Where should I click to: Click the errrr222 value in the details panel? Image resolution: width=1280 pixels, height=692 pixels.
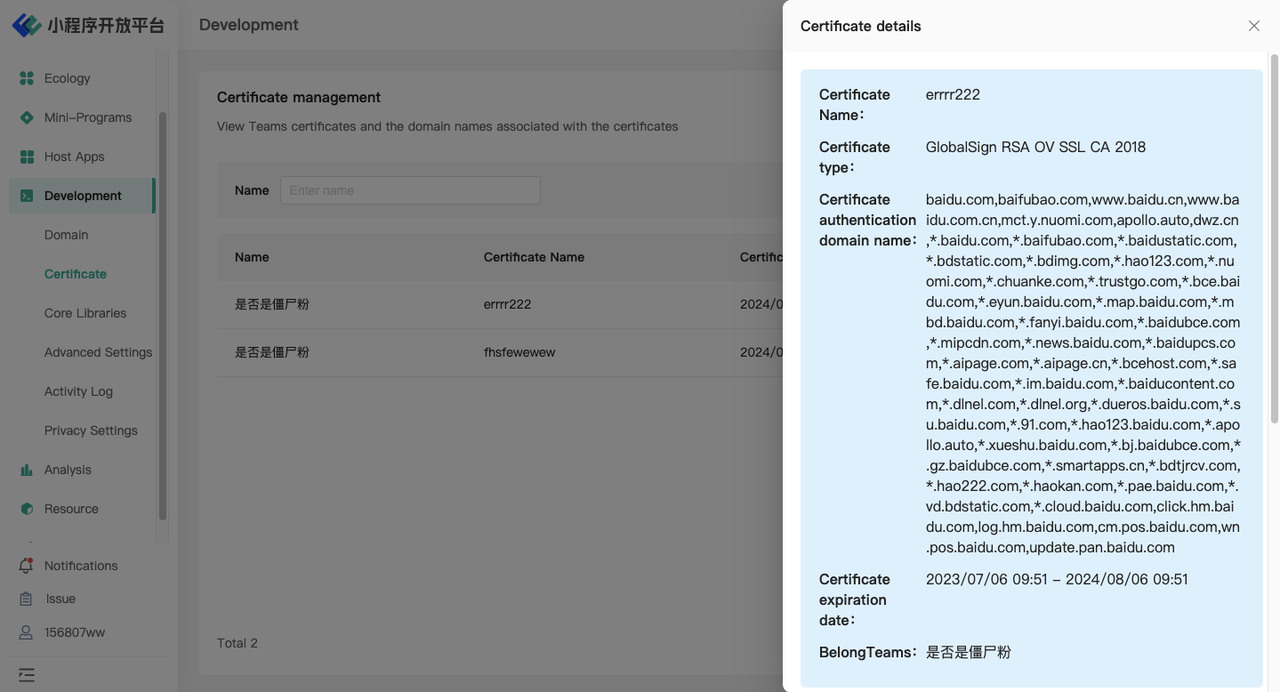(953, 94)
